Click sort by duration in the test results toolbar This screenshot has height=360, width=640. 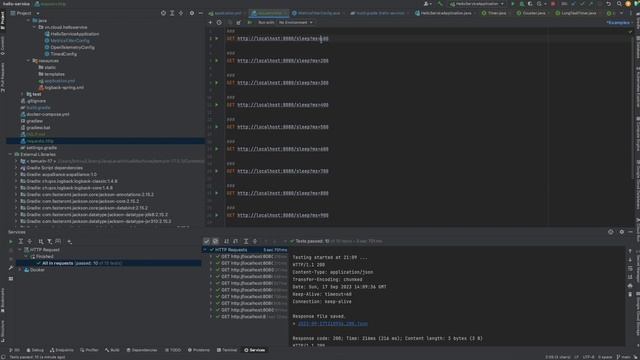point(236,241)
